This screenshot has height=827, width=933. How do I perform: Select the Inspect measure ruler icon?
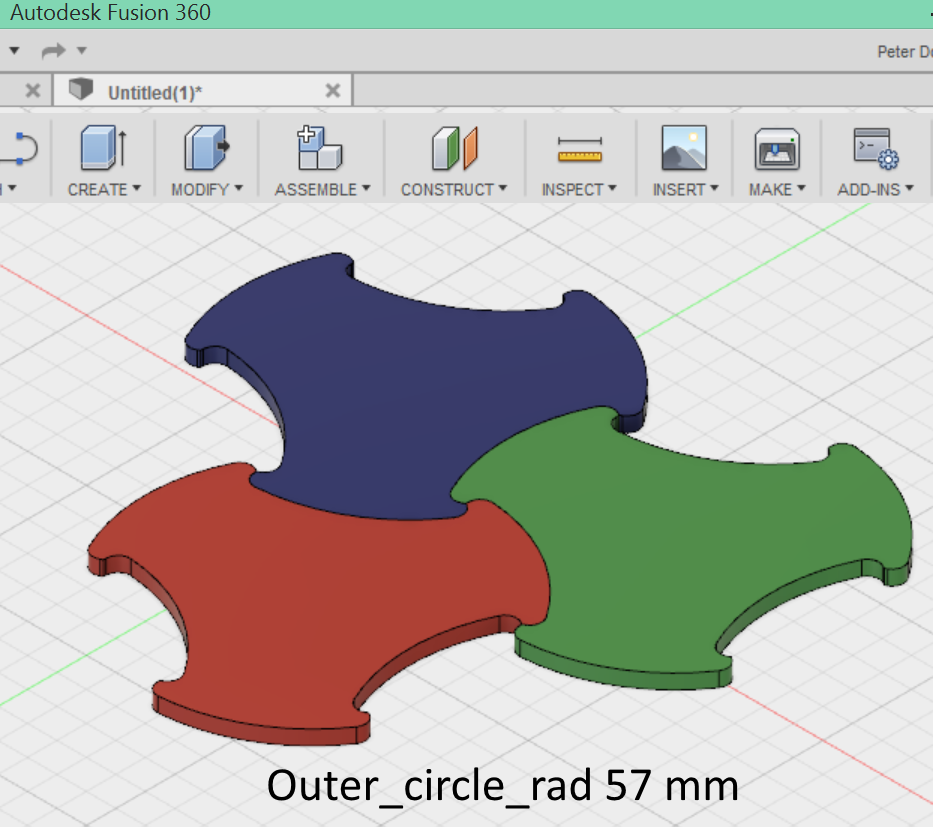[579, 150]
